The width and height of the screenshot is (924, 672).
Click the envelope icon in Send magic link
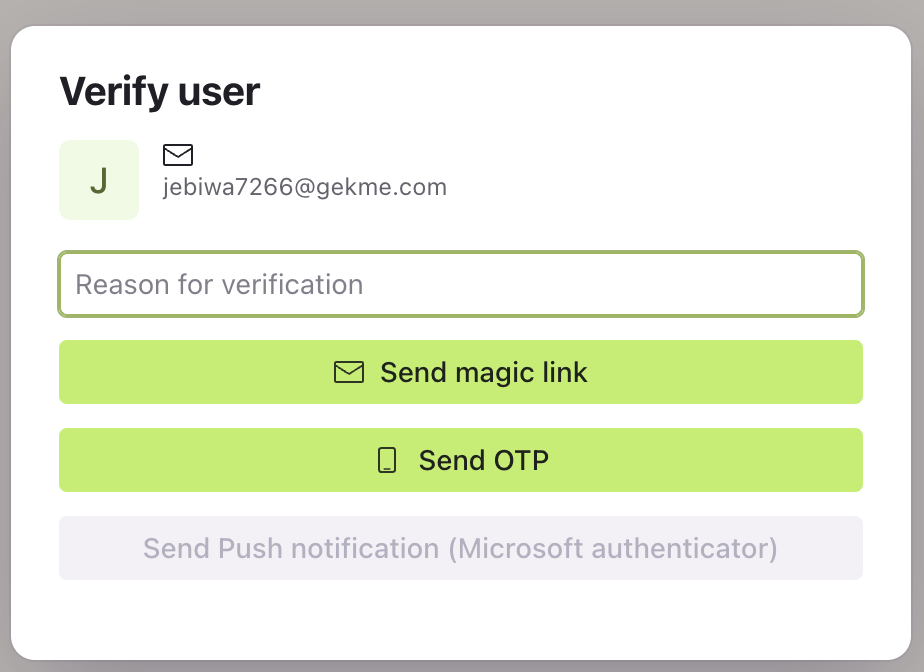click(348, 373)
